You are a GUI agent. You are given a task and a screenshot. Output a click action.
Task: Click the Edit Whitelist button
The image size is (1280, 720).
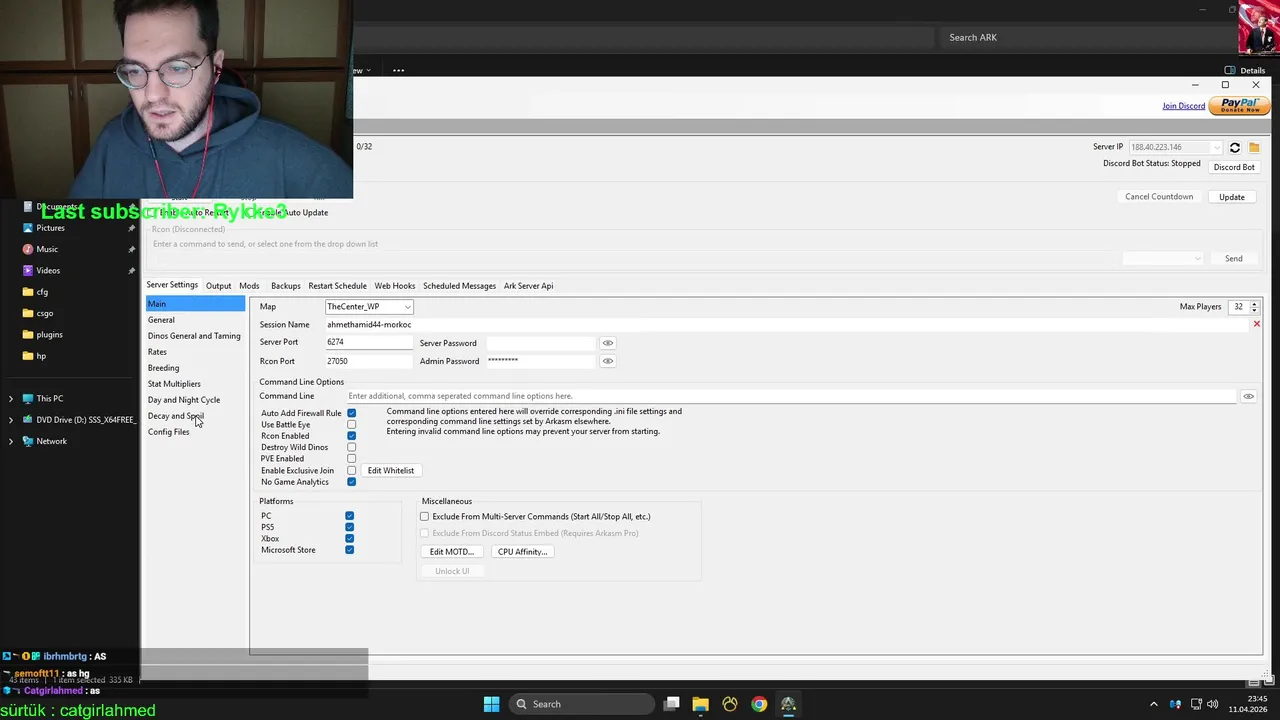pyautogui.click(x=390, y=470)
